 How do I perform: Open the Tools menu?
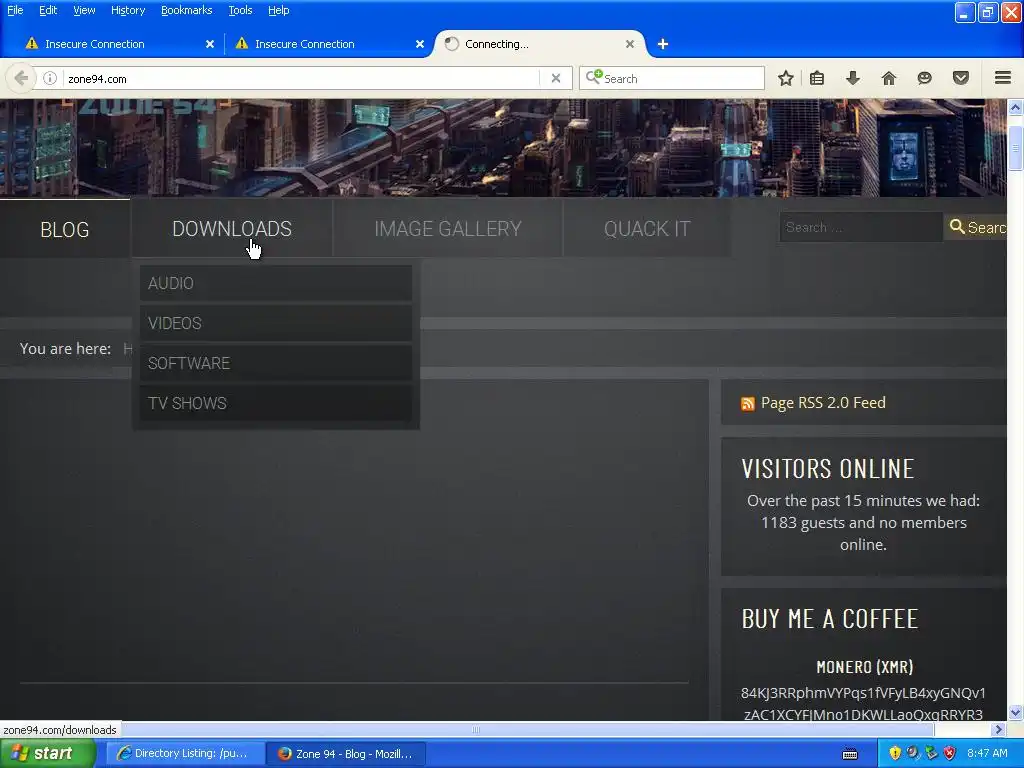[x=240, y=10]
